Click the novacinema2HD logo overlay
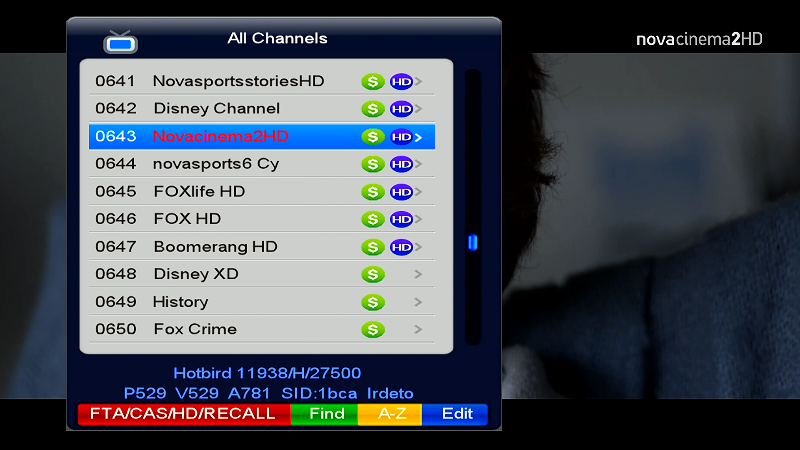The width and height of the screenshot is (800, 450). click(699, 39)
